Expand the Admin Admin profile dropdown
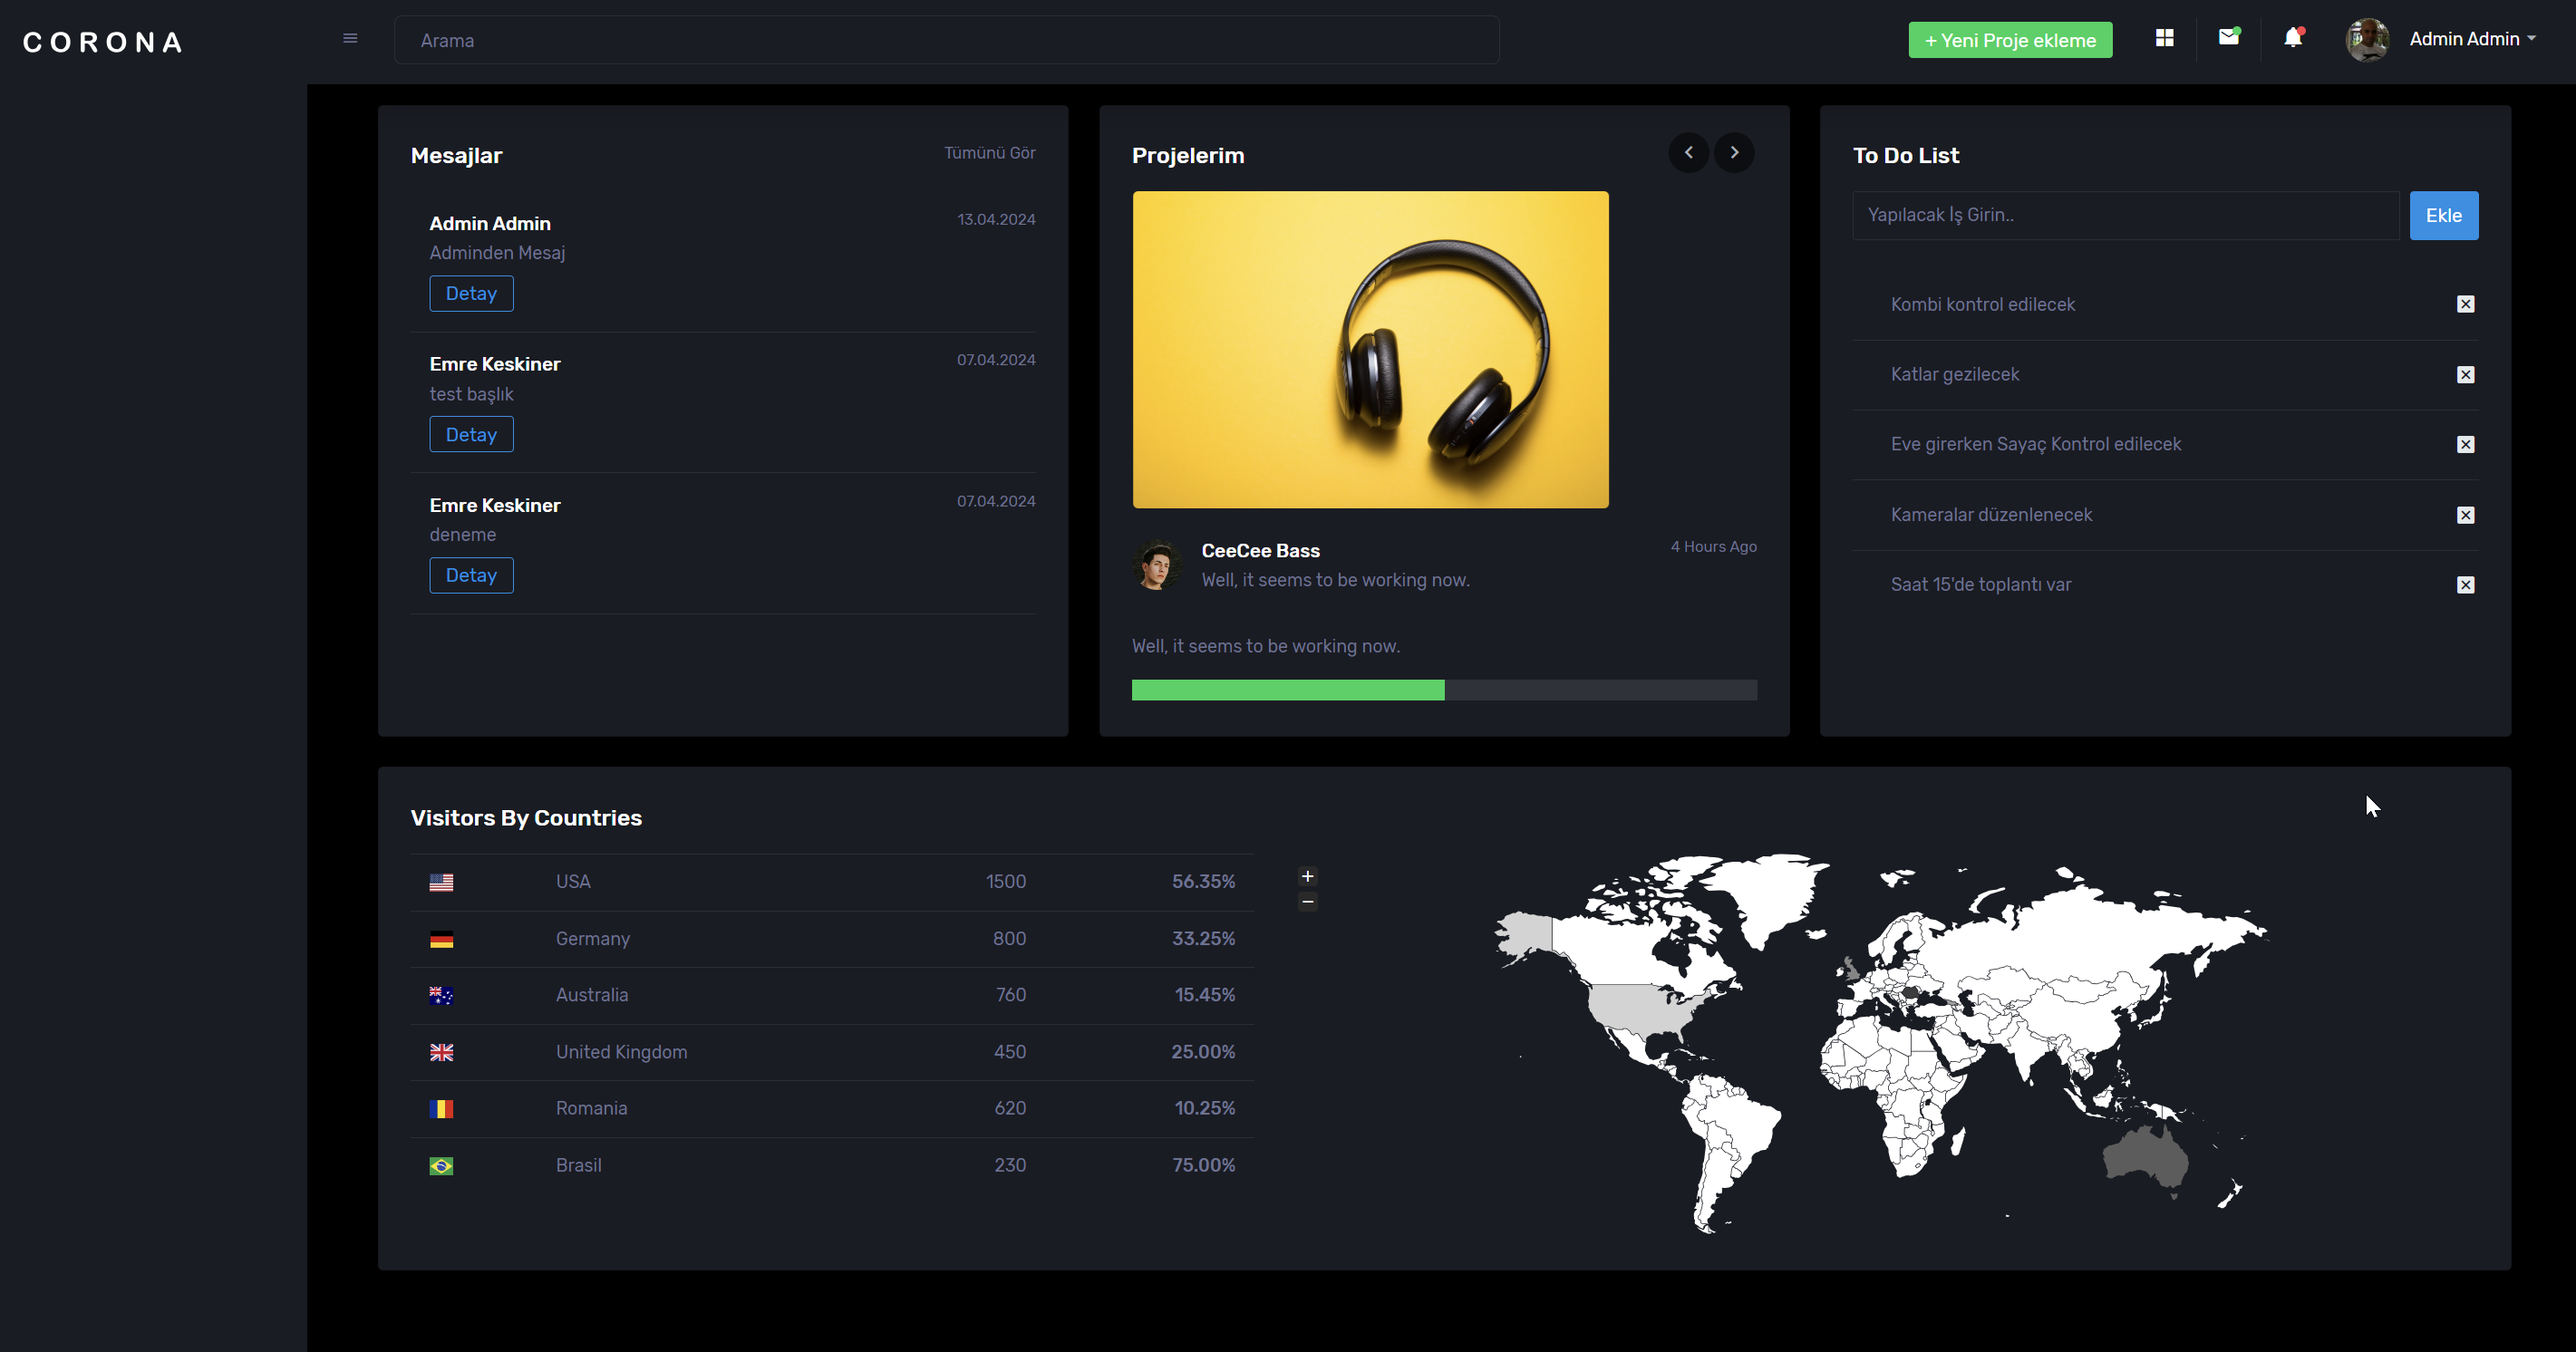The image size is (2576, 1352). [2474, 39]
